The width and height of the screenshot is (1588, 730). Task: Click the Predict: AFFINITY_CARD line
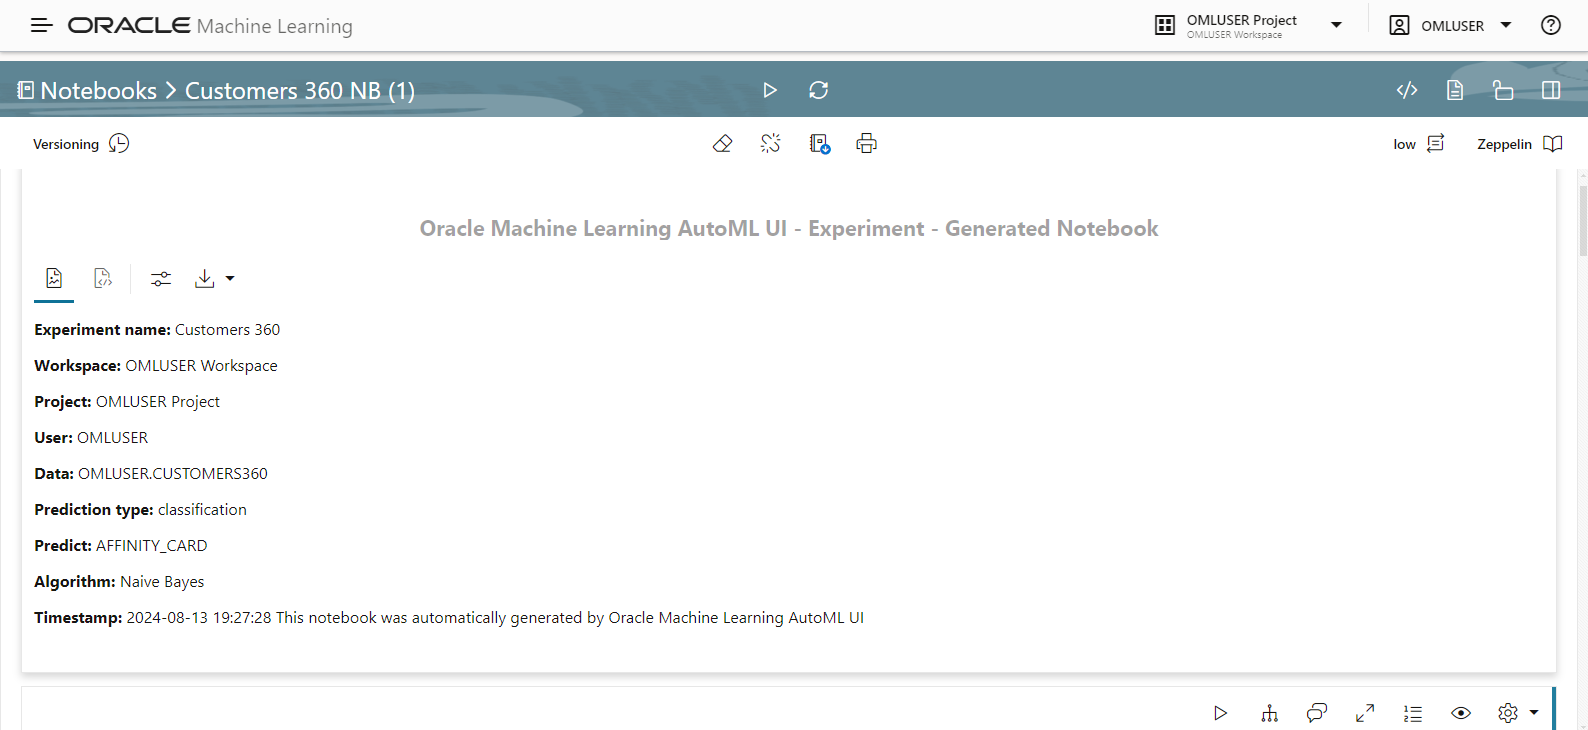121,546
